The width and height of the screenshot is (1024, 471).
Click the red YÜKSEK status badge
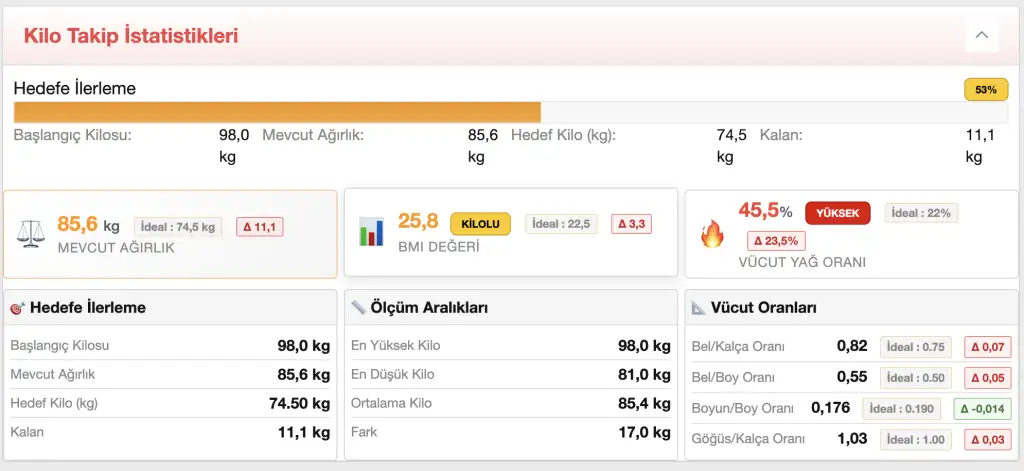pyautogui.click(x=837, y=213)
